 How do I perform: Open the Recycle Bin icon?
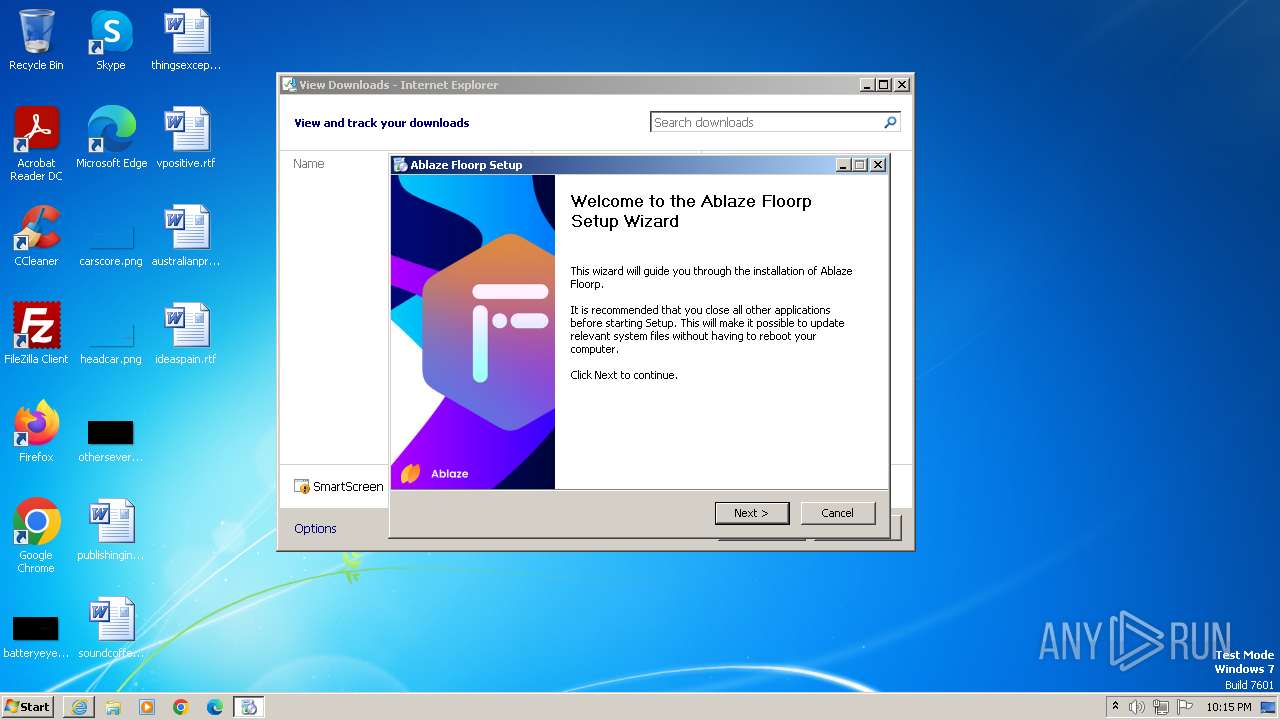[x=36, y=40]
